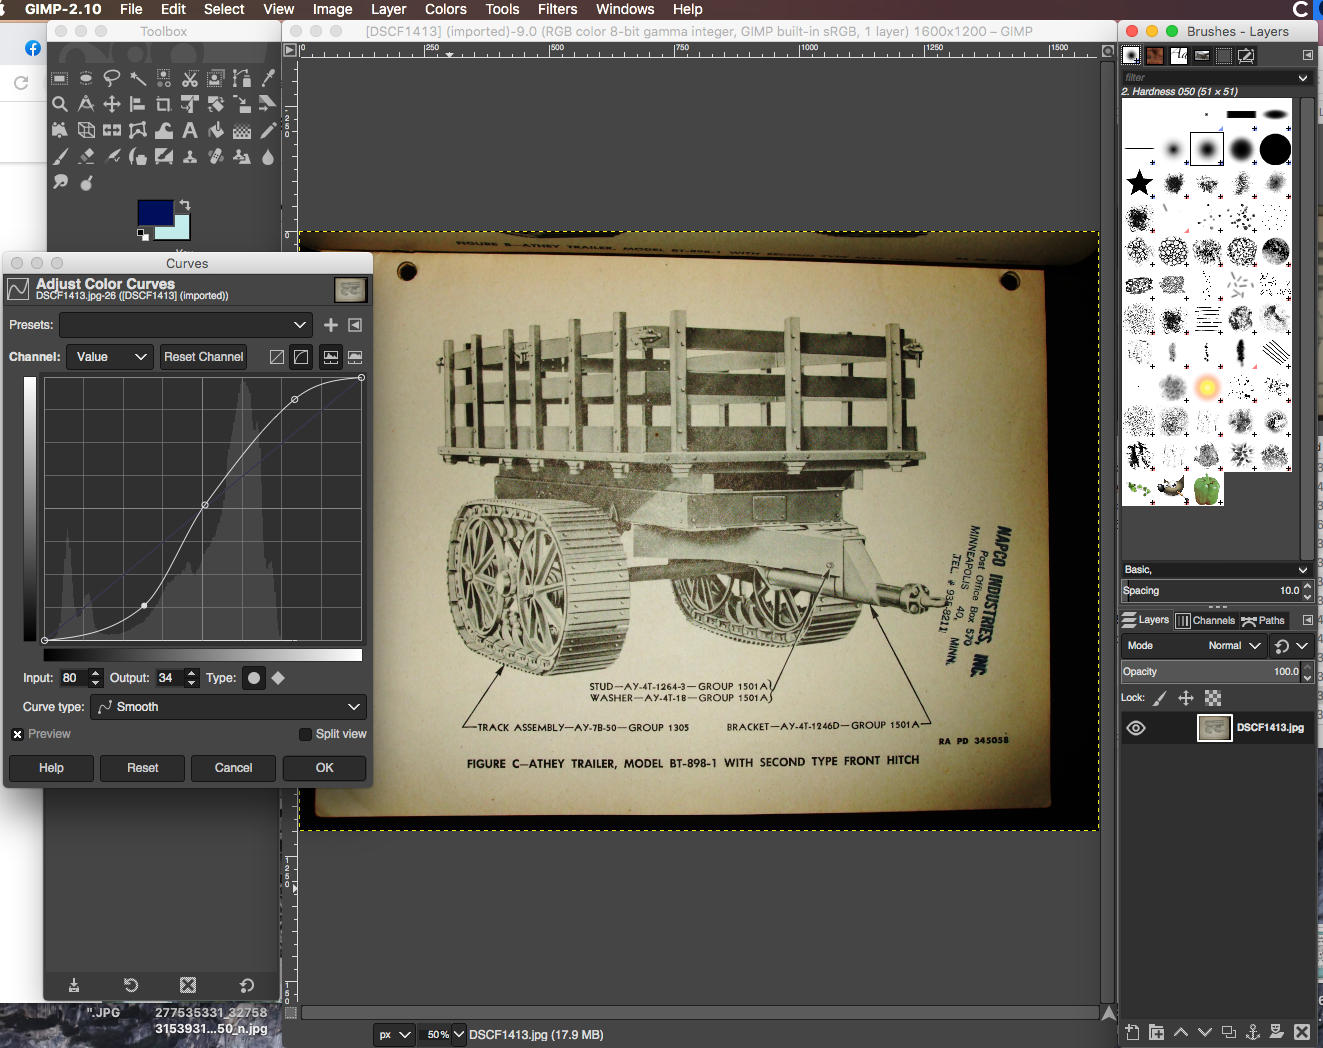The width and height of the screenshot is (1323, 1048).
Task: Switch to the Channels tab
Action: [x=1205, y=620]
